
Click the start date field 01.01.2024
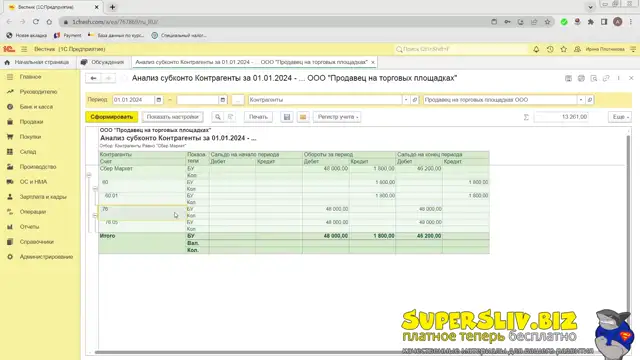[133, 100]
